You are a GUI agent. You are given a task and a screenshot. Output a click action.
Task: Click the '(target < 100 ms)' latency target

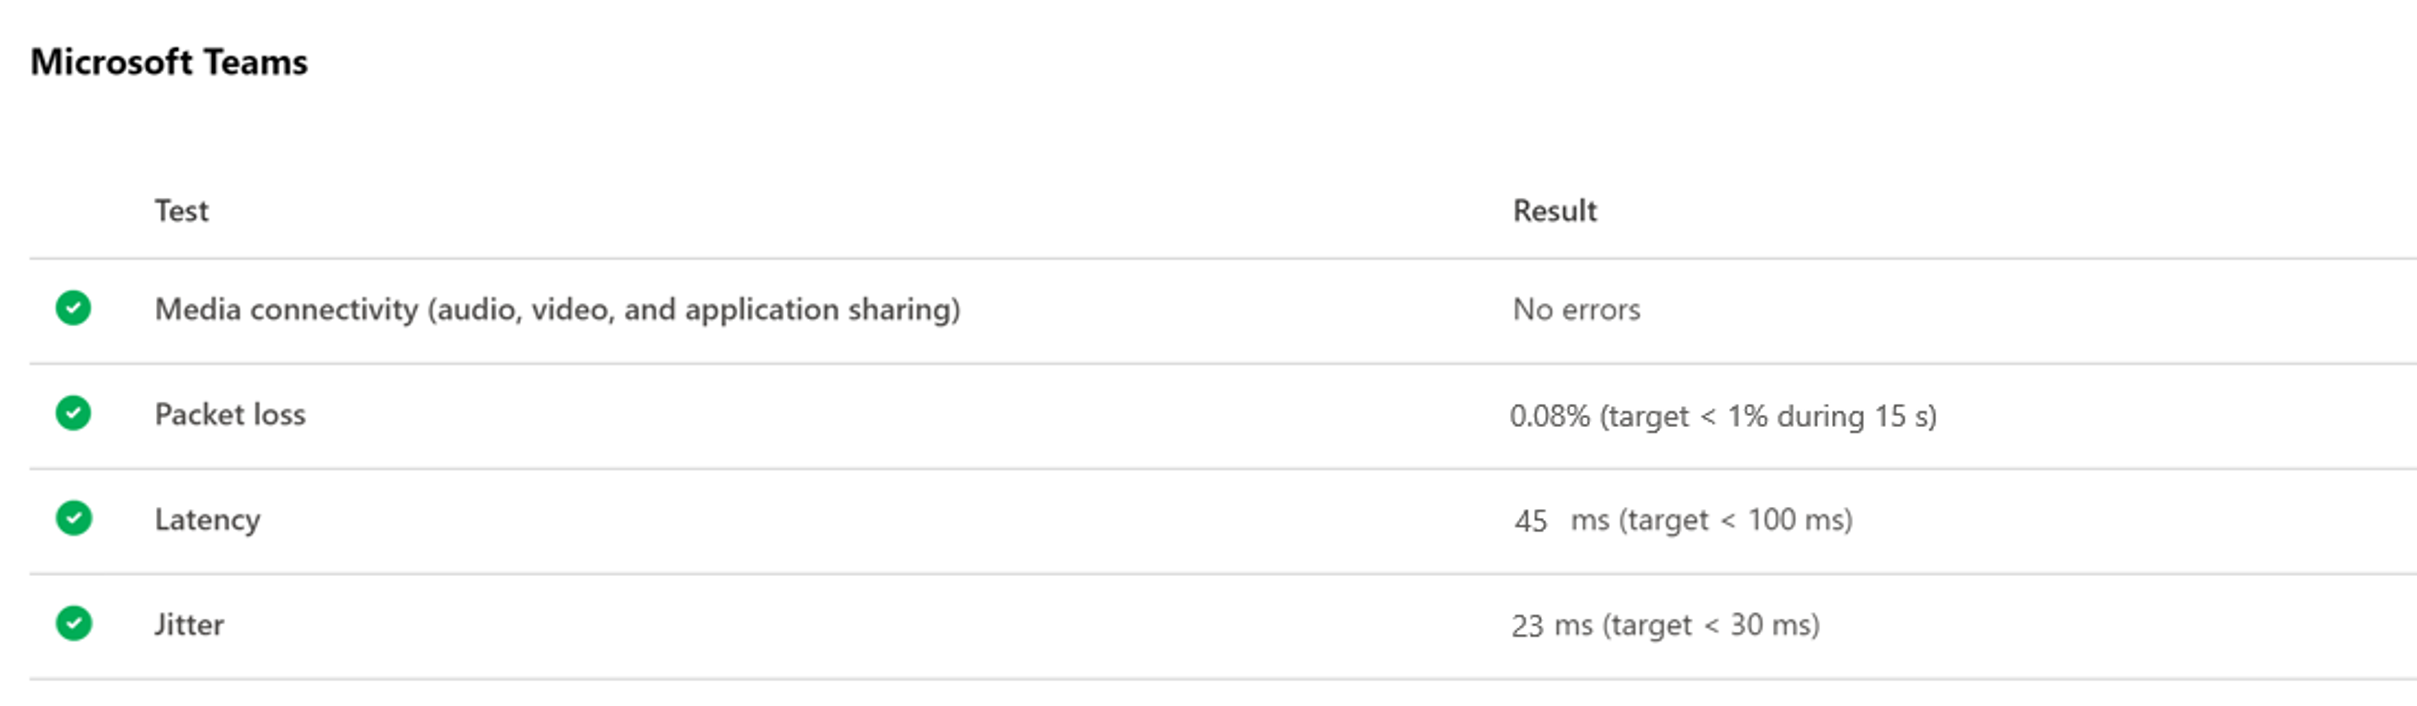click(x=1735, y=520)
